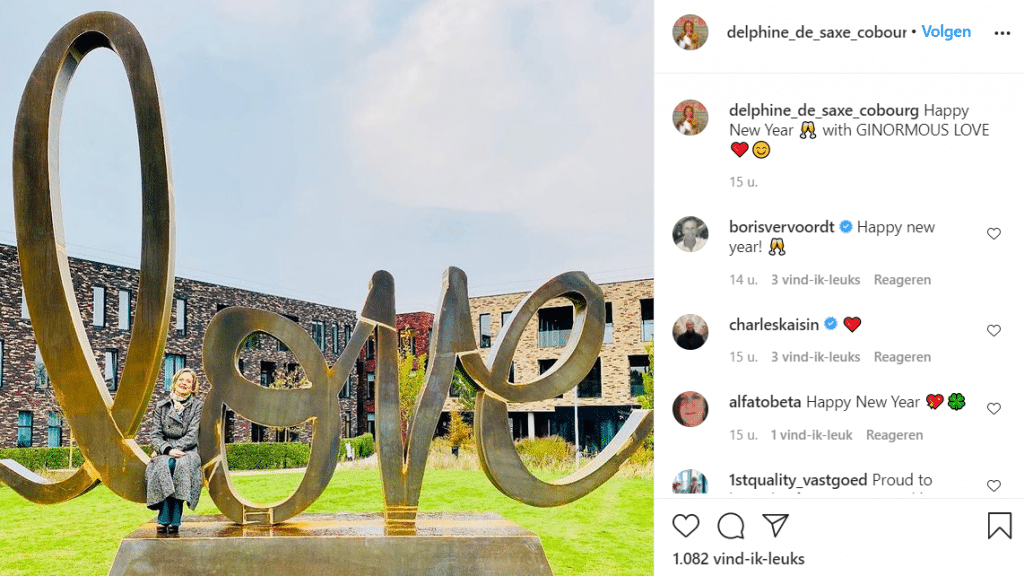Reply to charleskaisin's comment with Reageren
Screen dimensions: 1024x576
point(902,357)
